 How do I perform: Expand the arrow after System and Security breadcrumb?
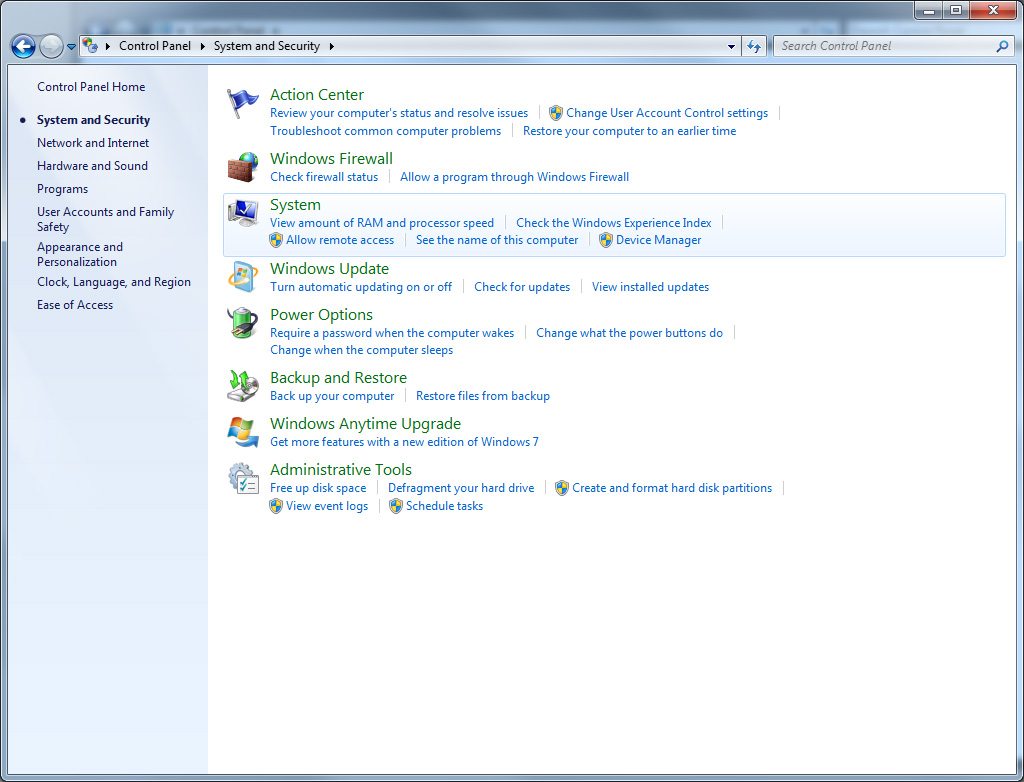[x=332, y=46]
